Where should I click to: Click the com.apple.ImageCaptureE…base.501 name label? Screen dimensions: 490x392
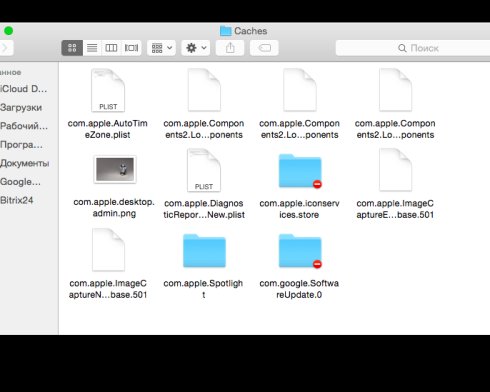tap(395, 209)
